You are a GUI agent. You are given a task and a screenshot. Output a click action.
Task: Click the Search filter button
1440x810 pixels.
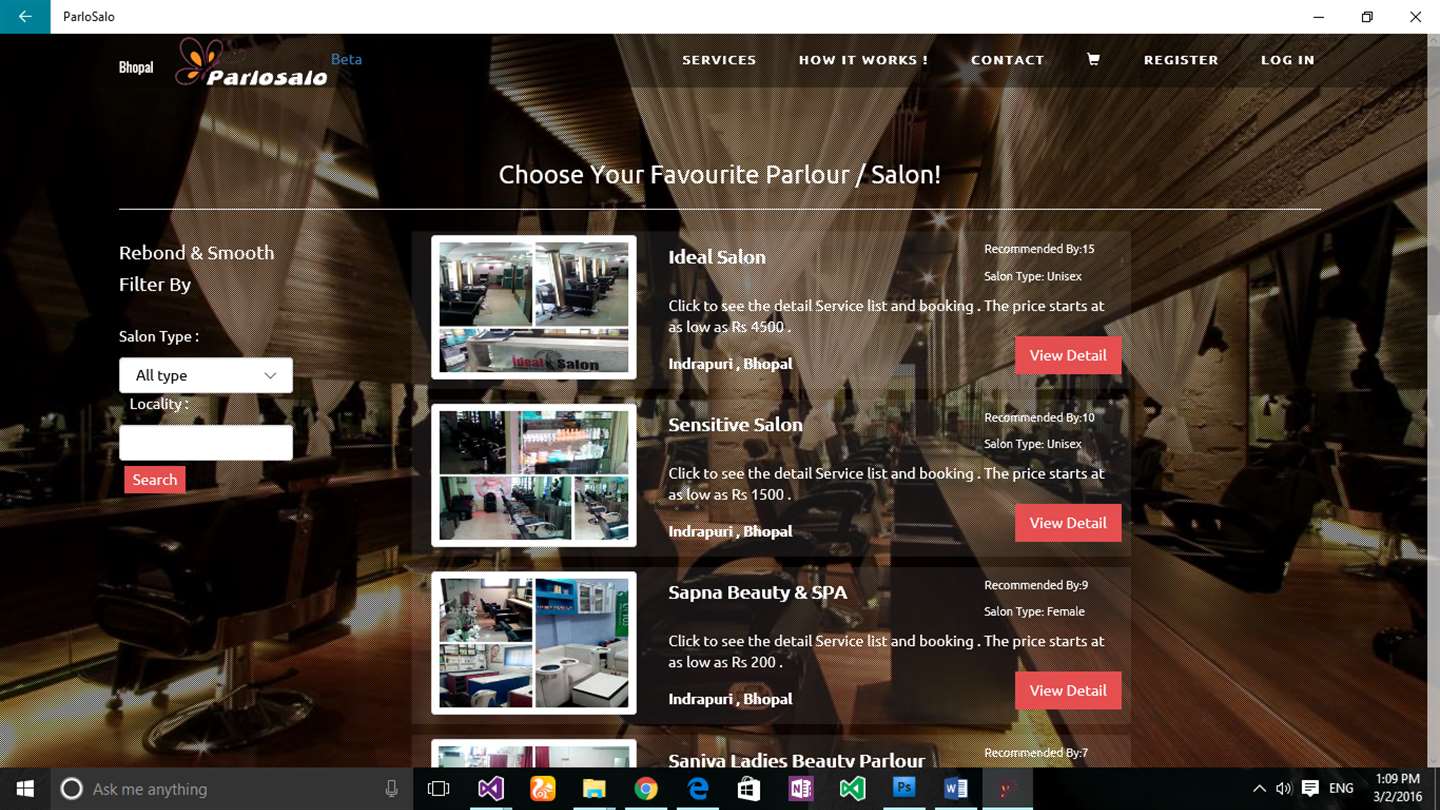click(155, 479)
